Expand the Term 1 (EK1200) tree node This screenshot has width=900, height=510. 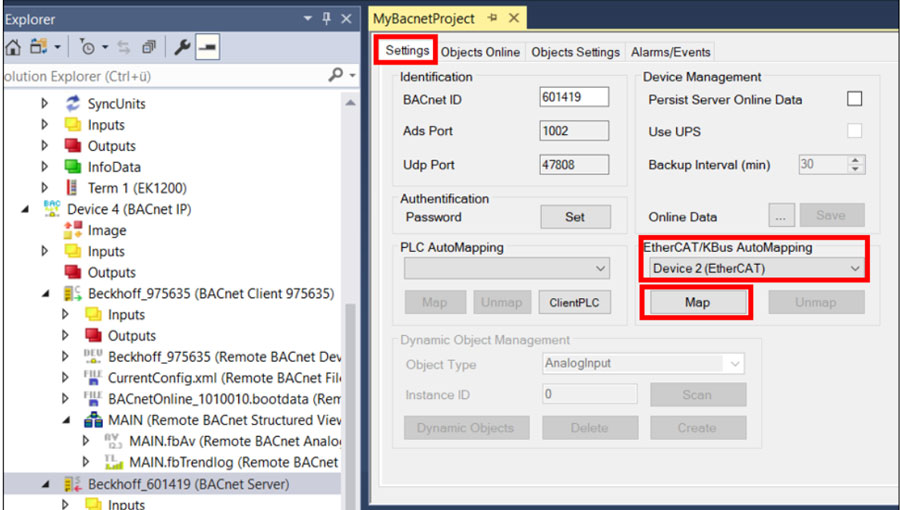click(44, 188)
